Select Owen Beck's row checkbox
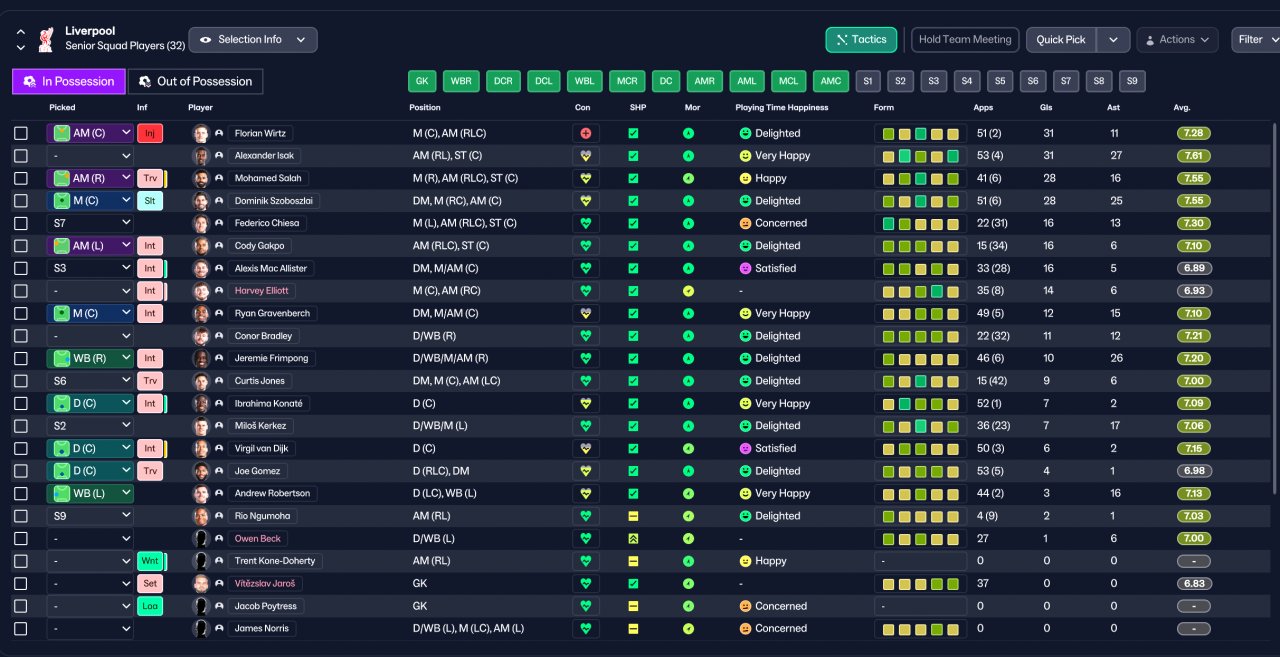Viewport: 1280px width, 657px height. pos(21,538)
